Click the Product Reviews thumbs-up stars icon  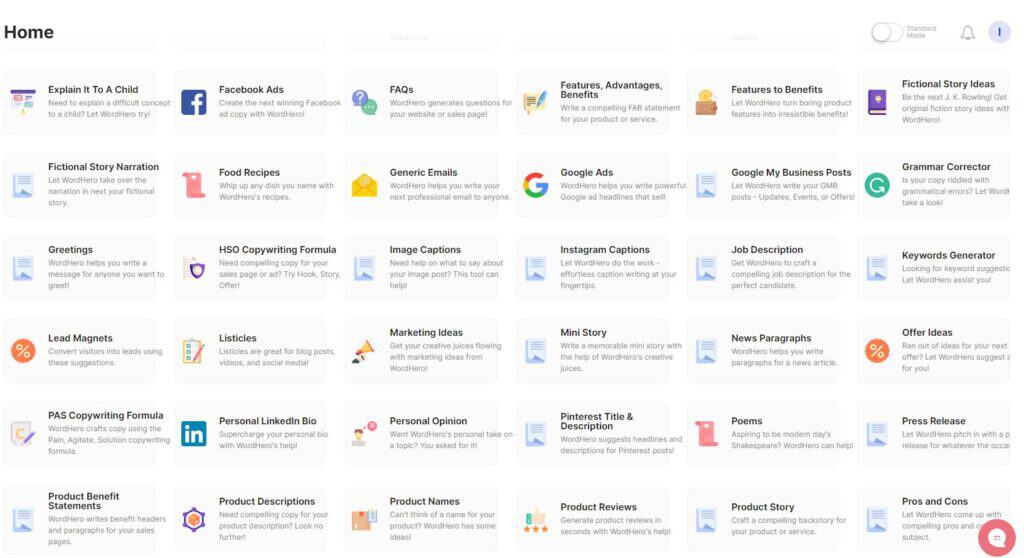coord(536,520)
